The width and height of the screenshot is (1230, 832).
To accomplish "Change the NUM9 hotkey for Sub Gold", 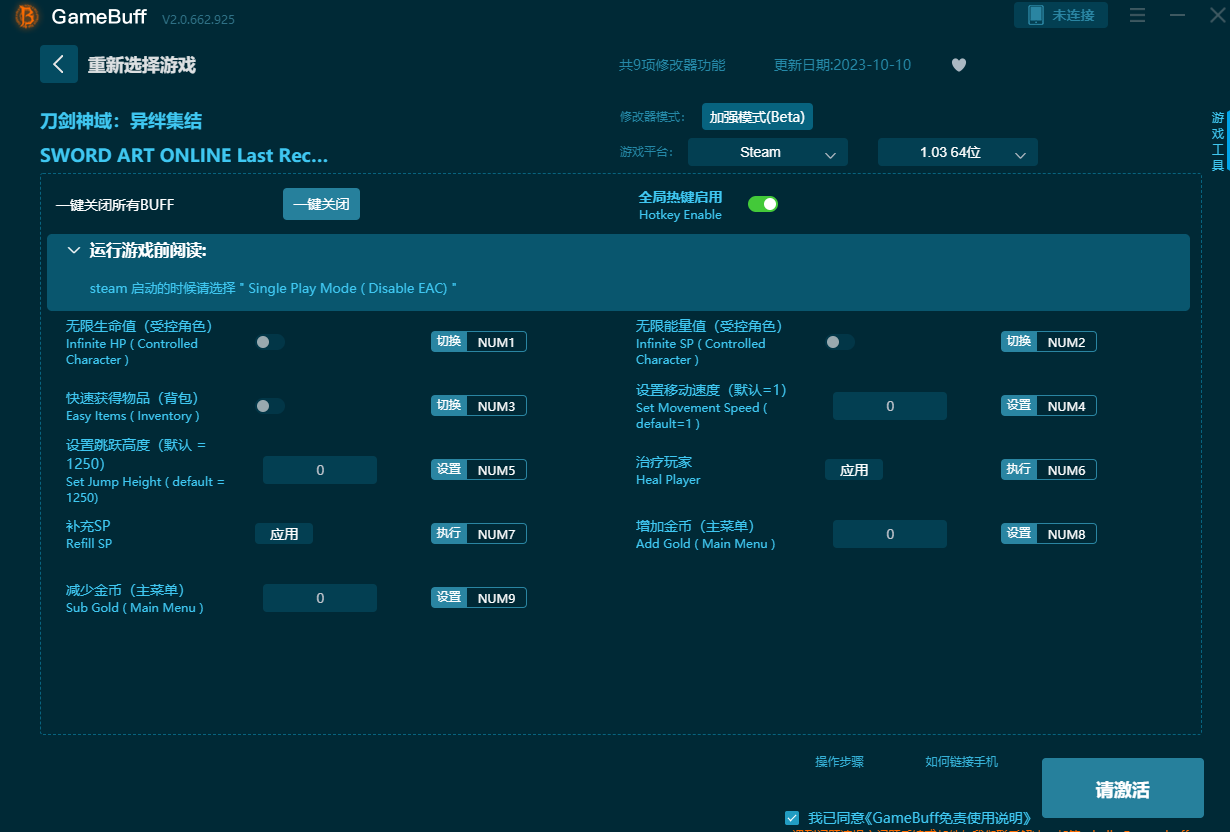I will [x=496, y=598].
